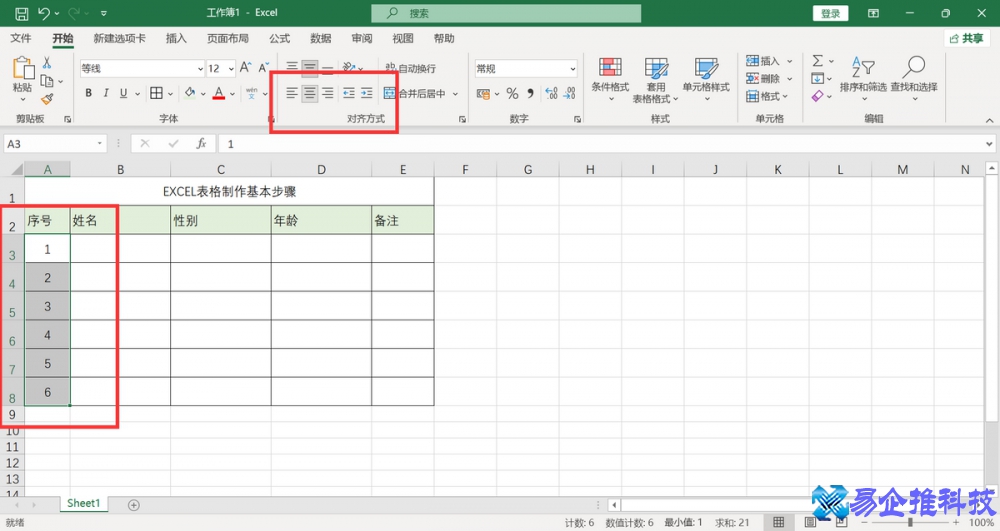Undo the last action
Screen dimensions: 1000x531
point(44,13)
